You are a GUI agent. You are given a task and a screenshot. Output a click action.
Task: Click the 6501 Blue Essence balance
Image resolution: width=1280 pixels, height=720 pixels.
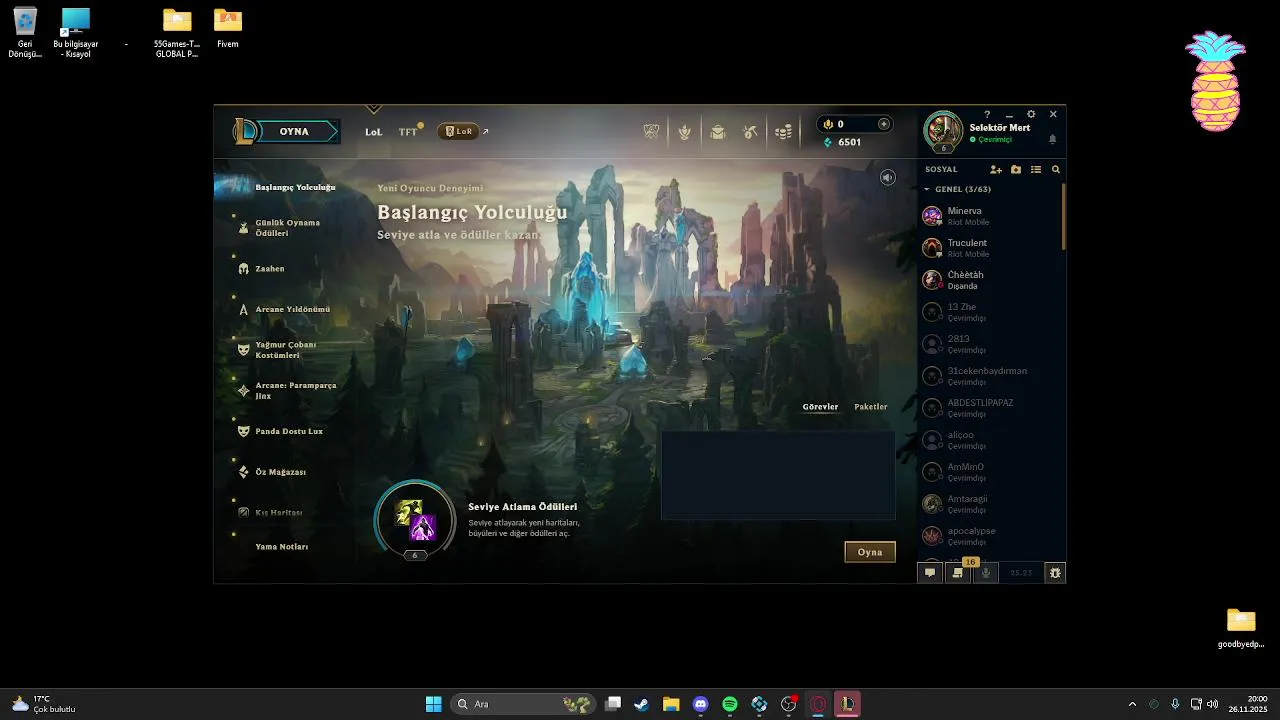point(849,142)
